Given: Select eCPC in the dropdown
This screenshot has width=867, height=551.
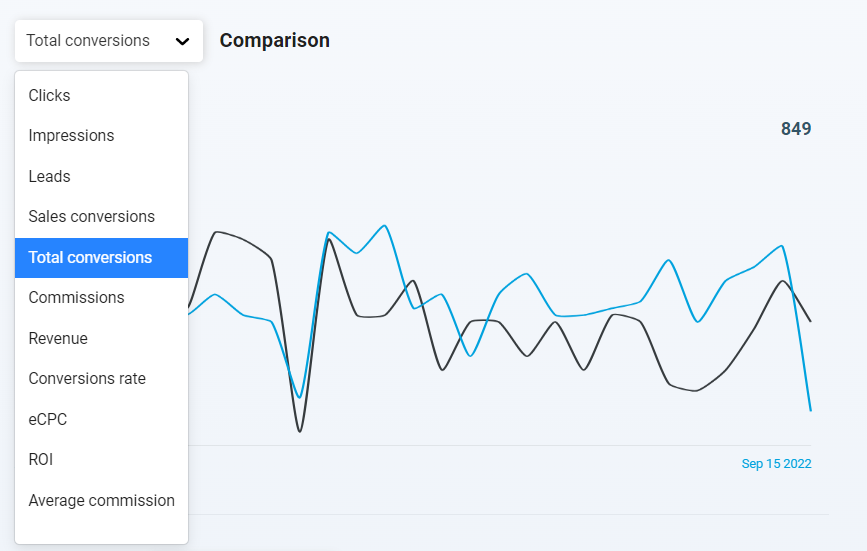Looking at the screenshot, I should coord(101,420).
